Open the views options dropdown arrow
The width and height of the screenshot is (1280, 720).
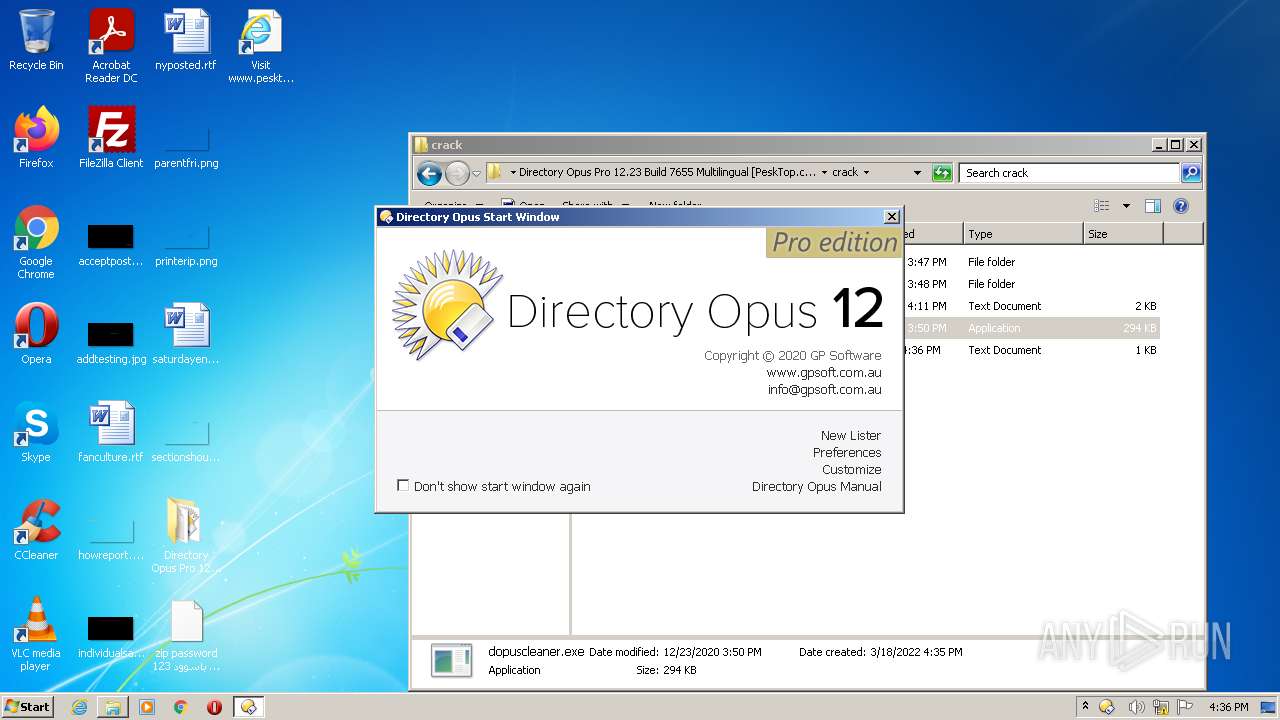[x=1126, y=206]
